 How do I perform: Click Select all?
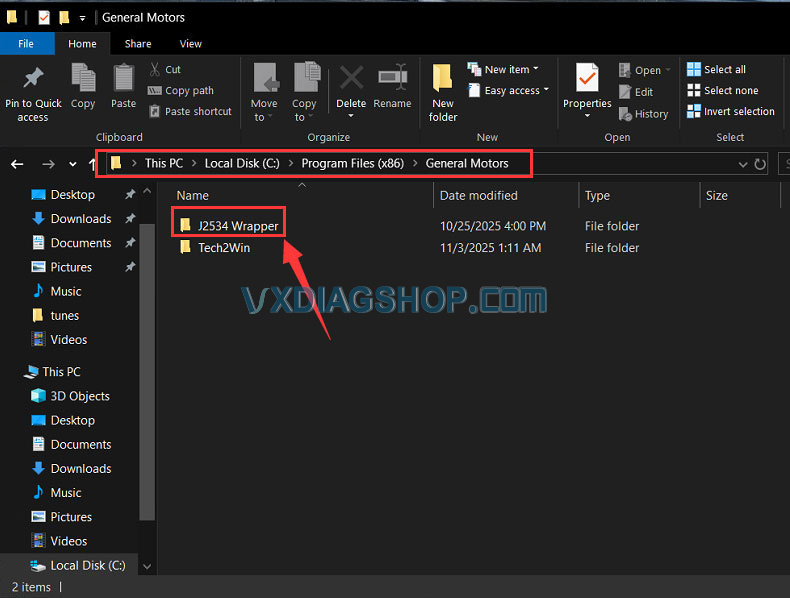coord(716,70)
